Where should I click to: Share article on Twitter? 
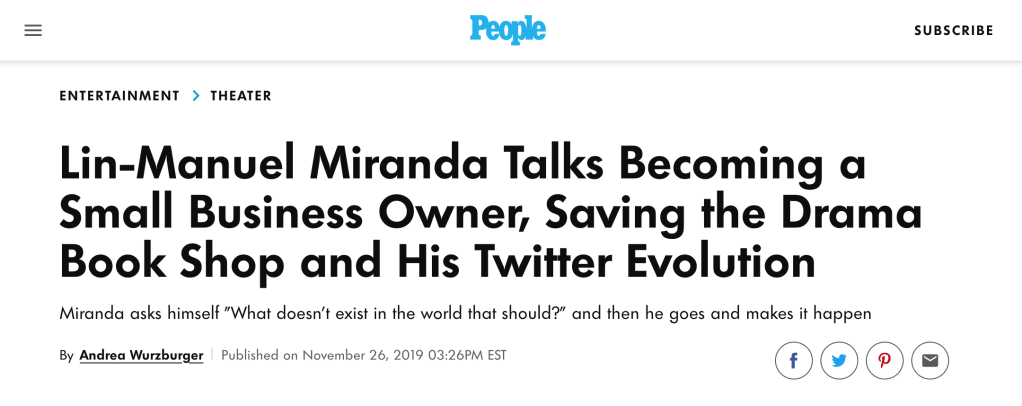tap(839, 360)
